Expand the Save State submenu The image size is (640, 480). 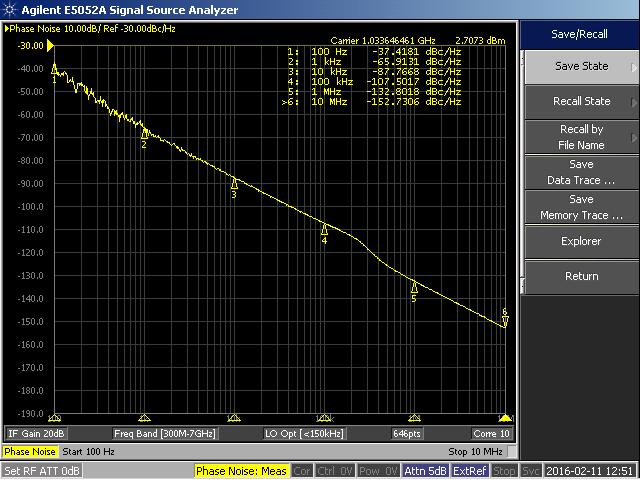[x=581, y=66]
